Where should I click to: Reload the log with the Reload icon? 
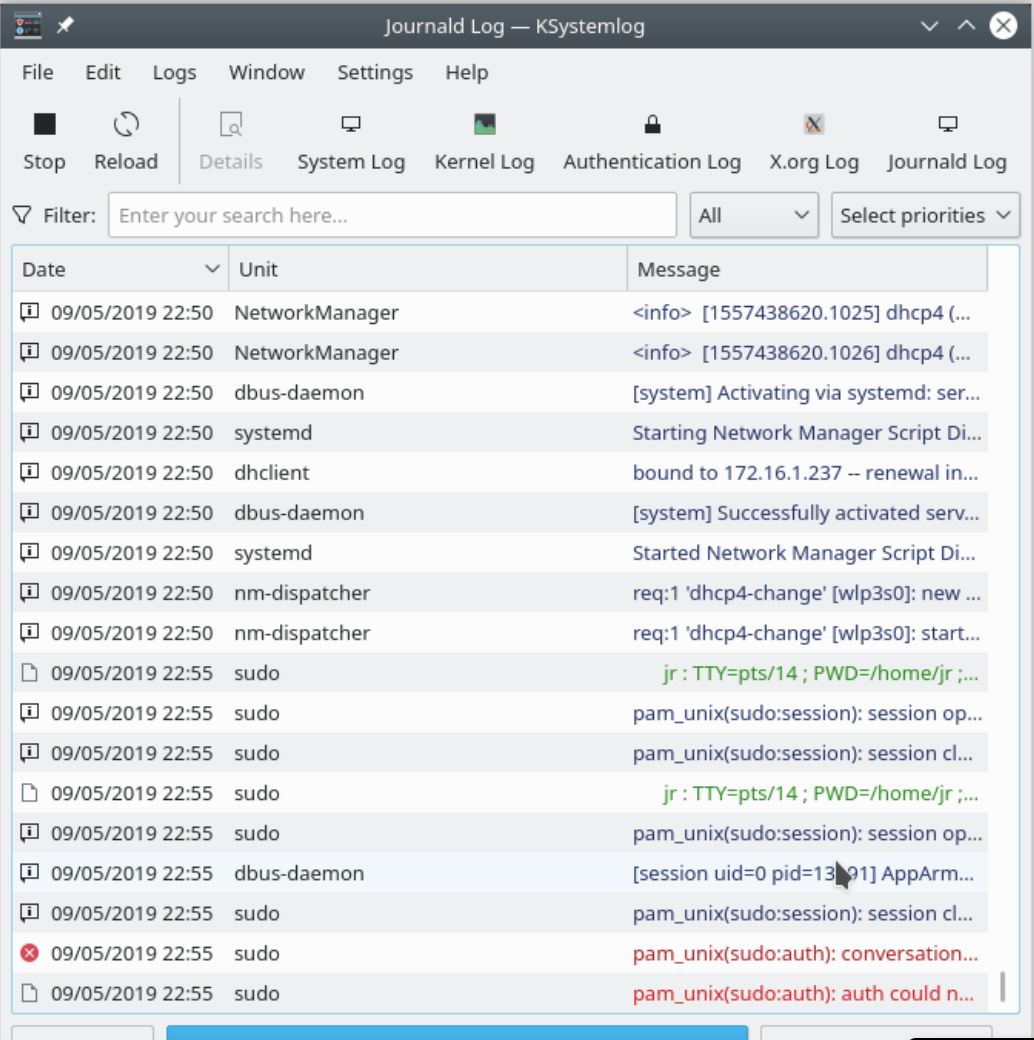(126, 125)
